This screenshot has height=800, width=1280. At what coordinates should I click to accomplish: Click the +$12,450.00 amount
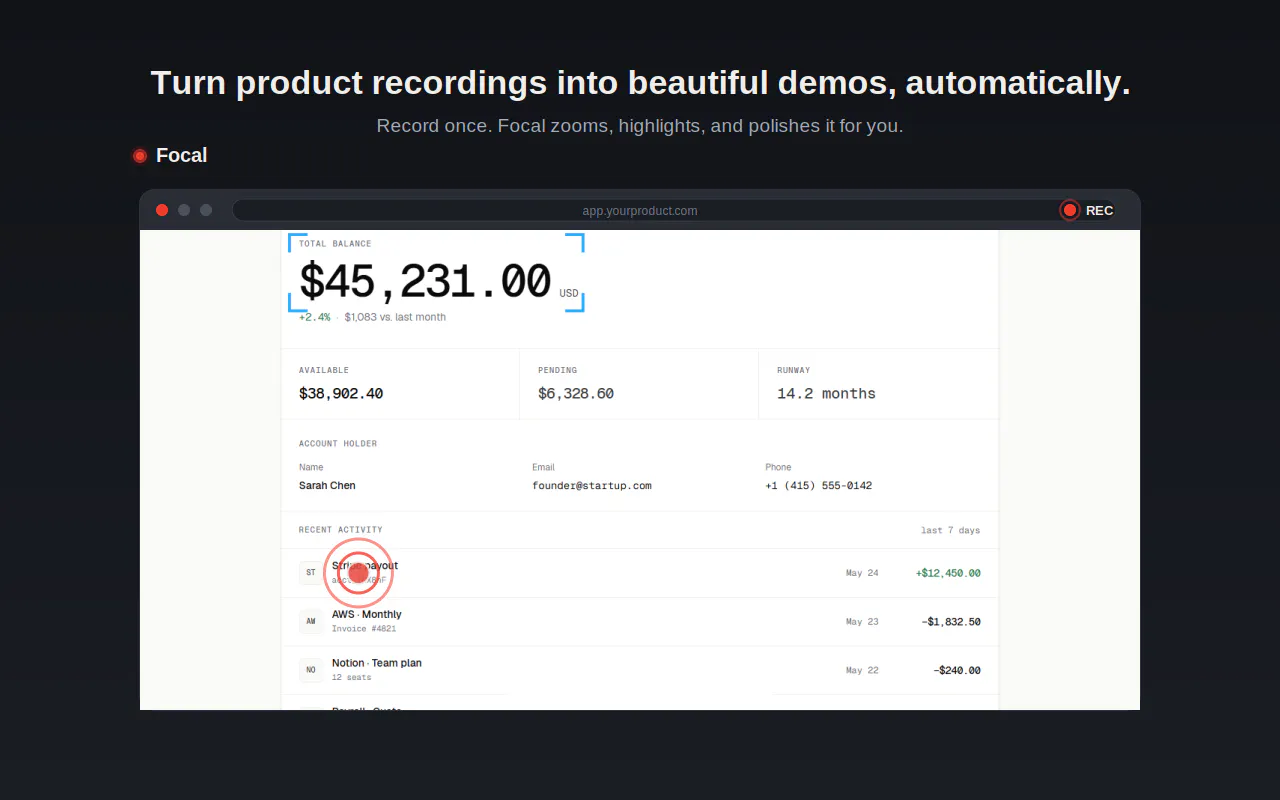point(948,573)
